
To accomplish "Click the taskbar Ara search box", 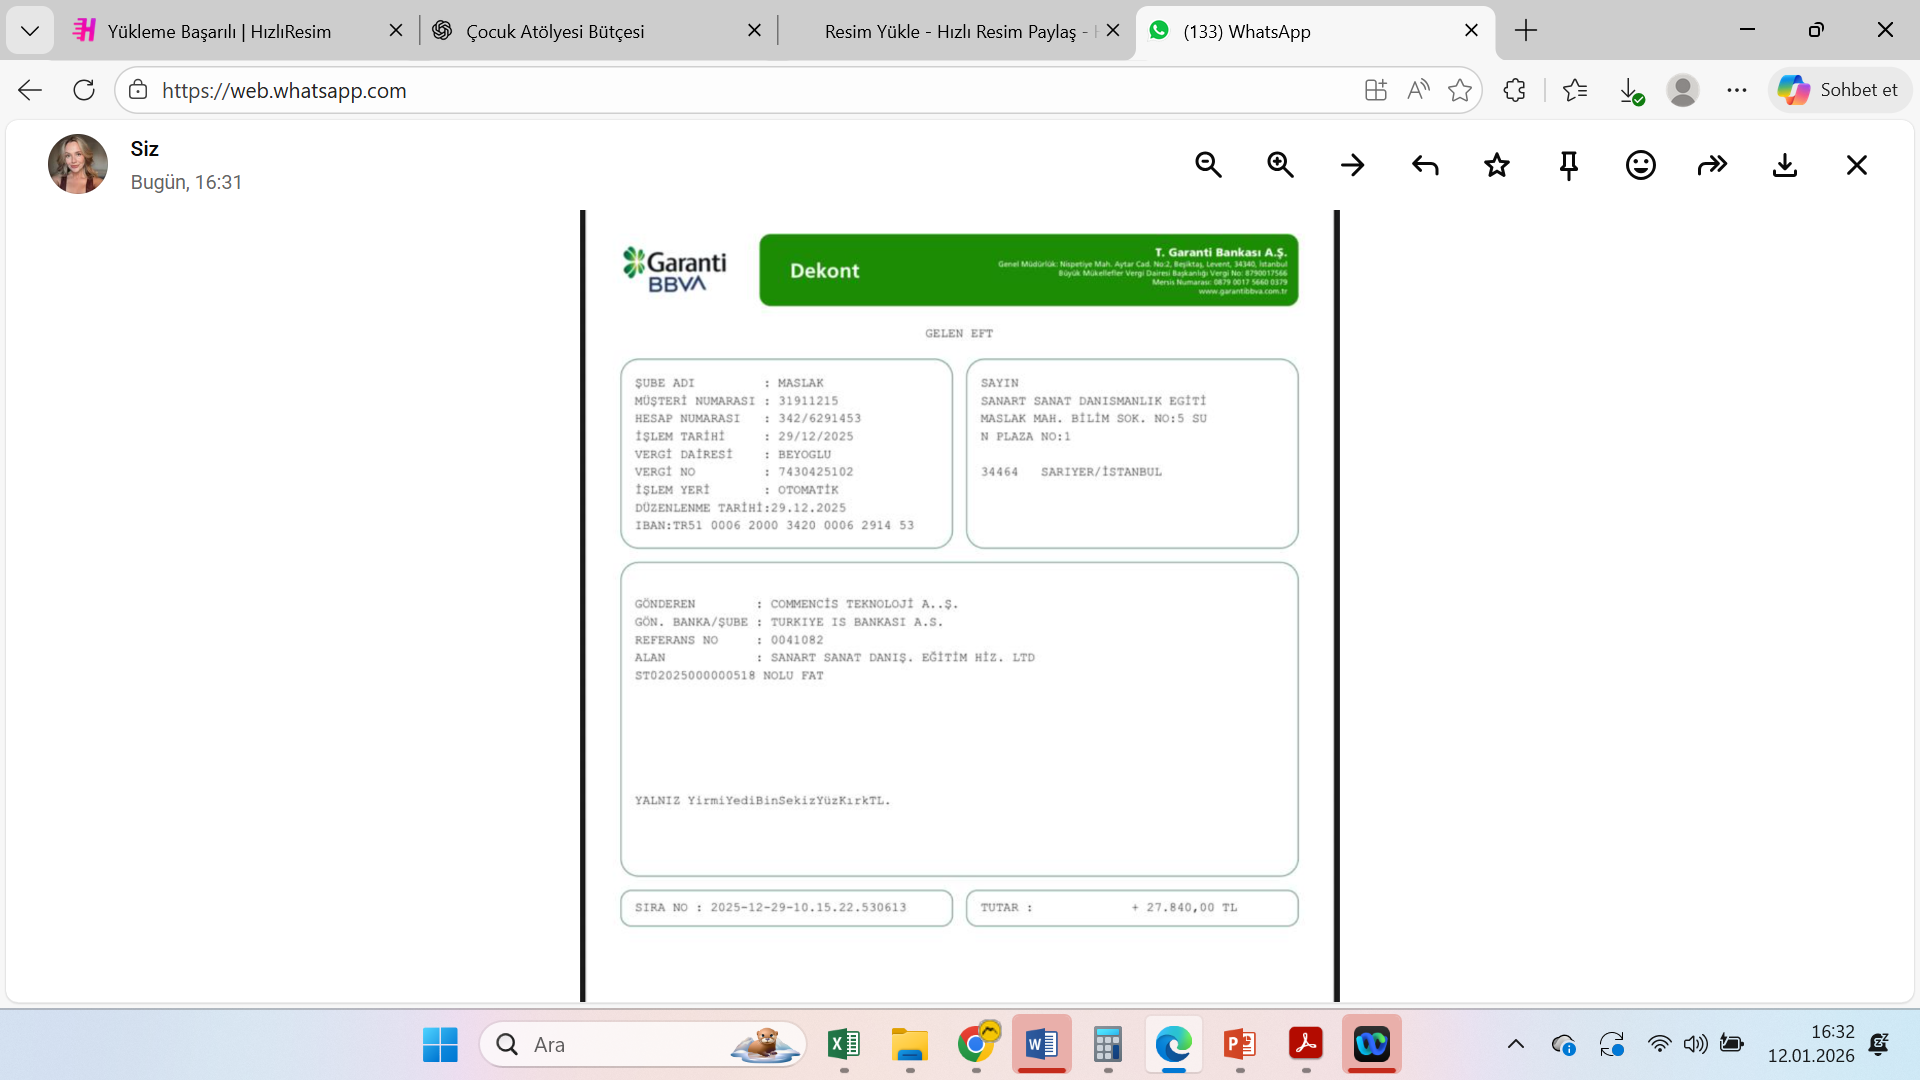I will (x=643, y=1045).
